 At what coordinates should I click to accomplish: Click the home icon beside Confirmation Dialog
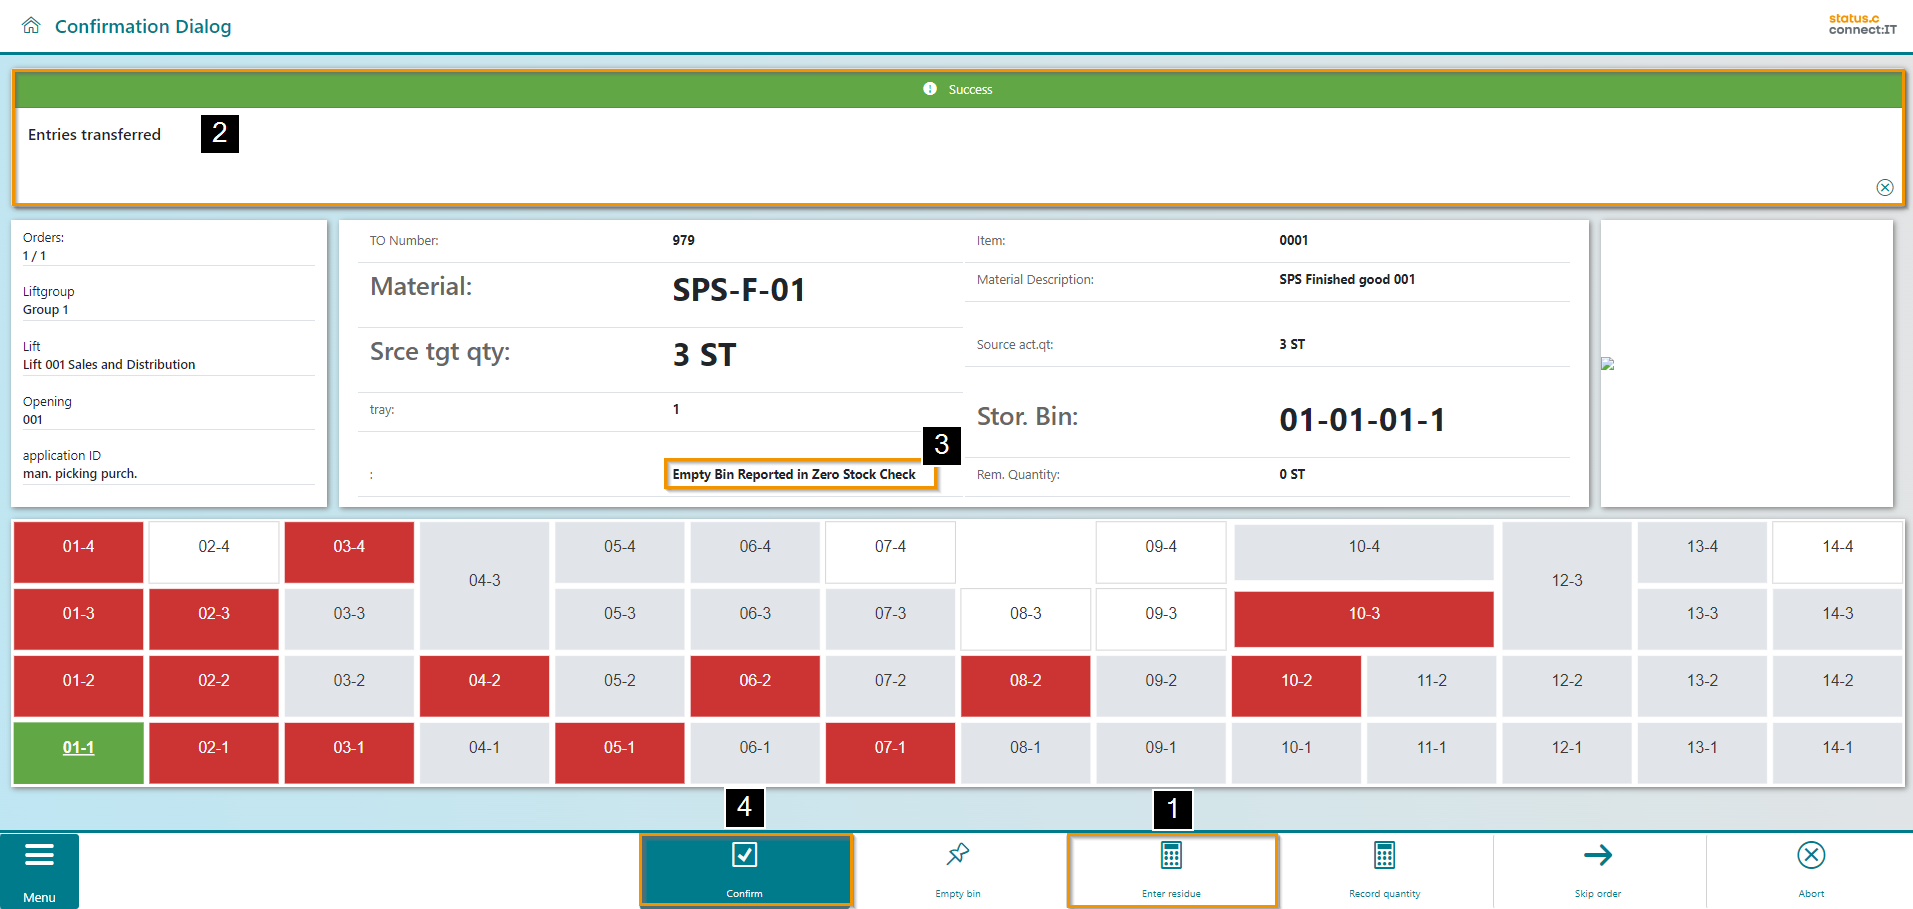pyautogui.click(x=31, y=26)
